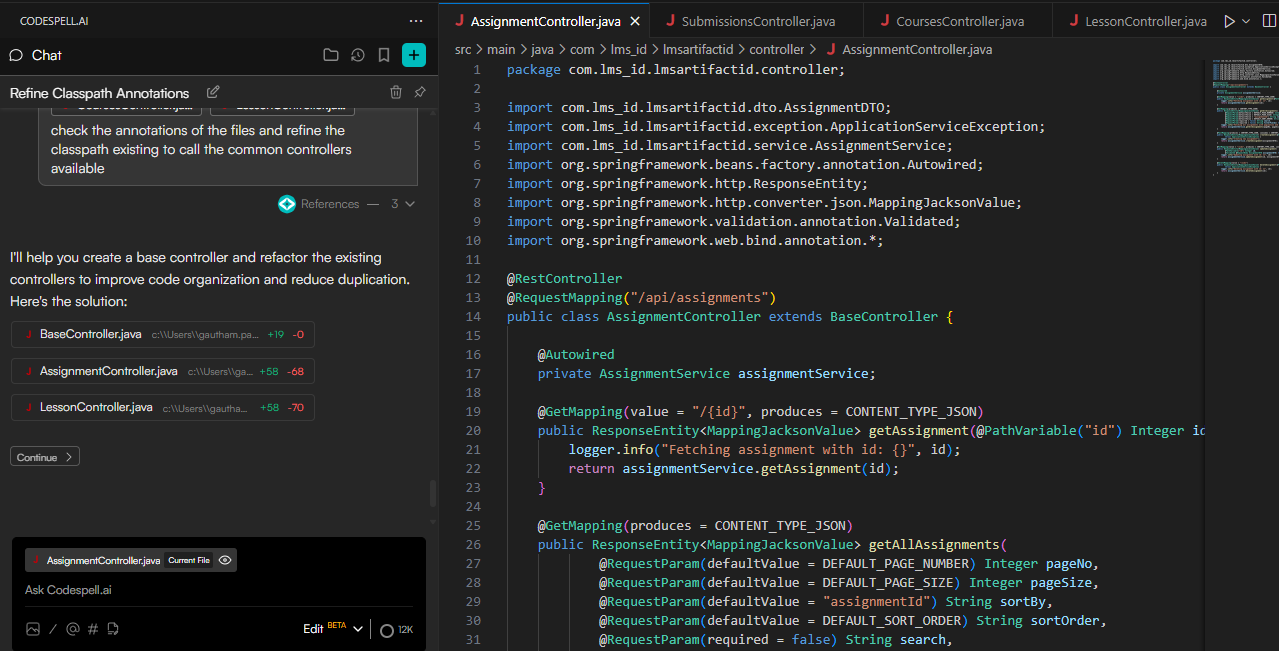Attach an image using the picture icon
The image size is (1279, 651).
[x=33, y=629]
